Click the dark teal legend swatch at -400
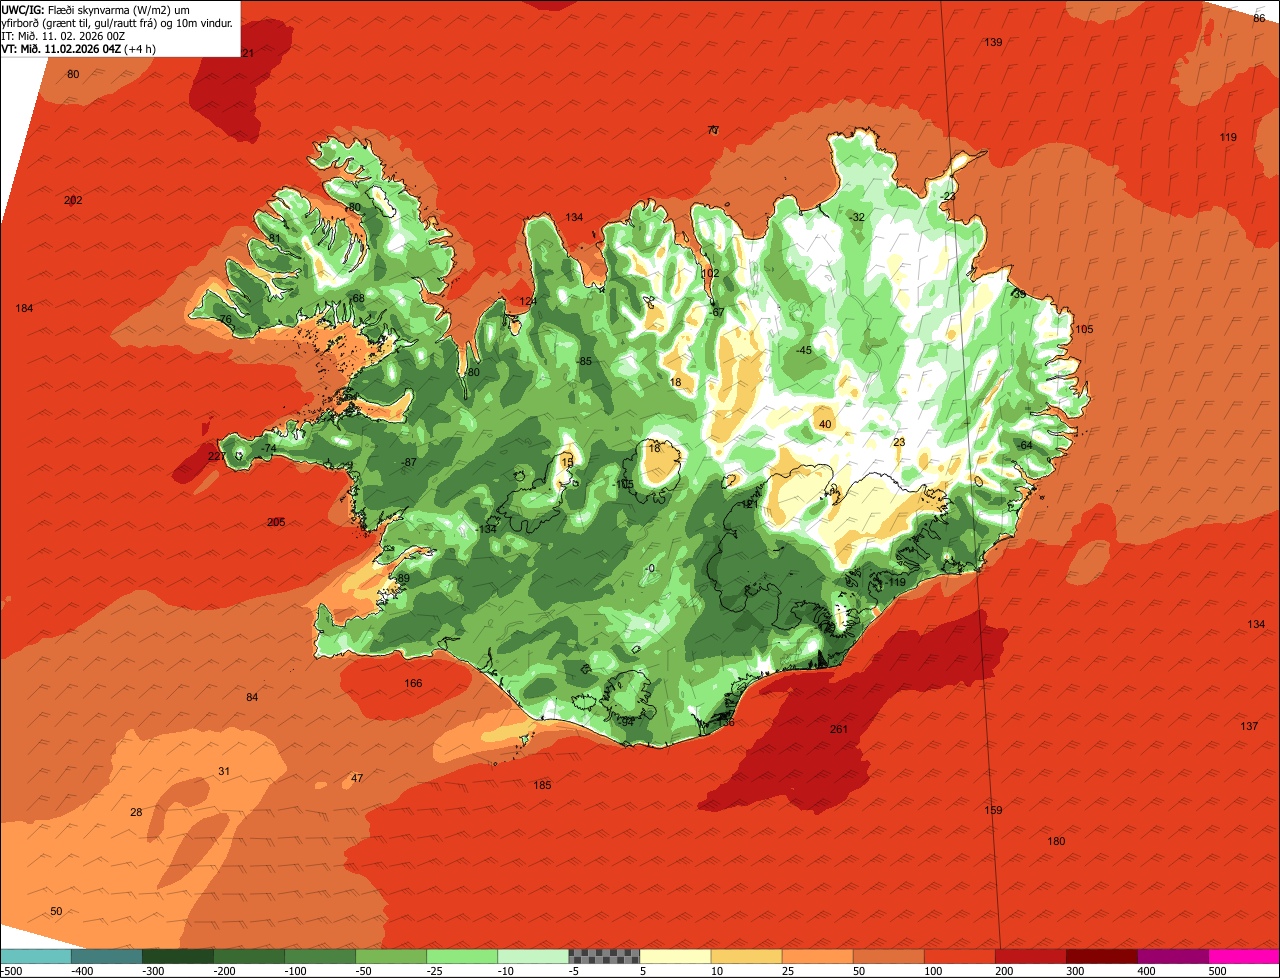The height and width of the screenshot is (978, 1280). click(x=106, y=955)
